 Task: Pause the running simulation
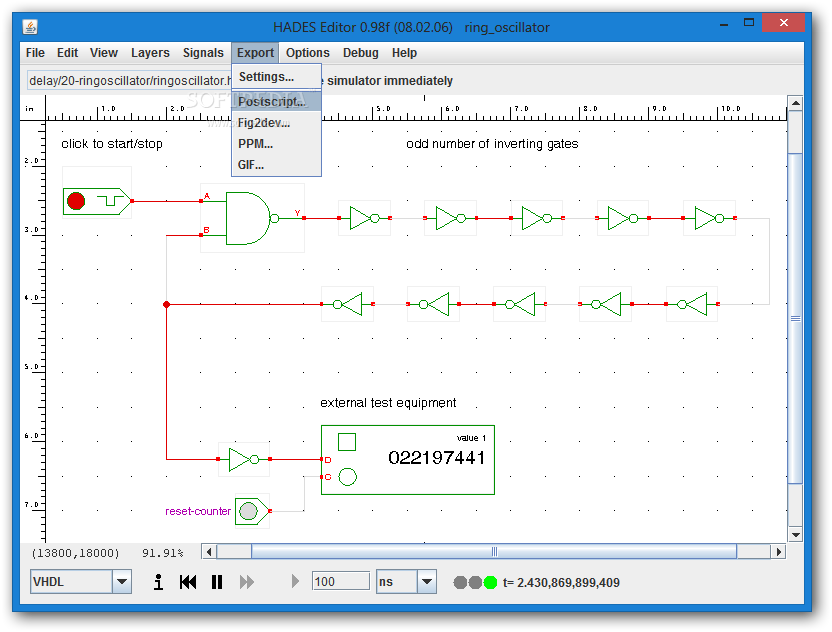click(x=217, y=582)
